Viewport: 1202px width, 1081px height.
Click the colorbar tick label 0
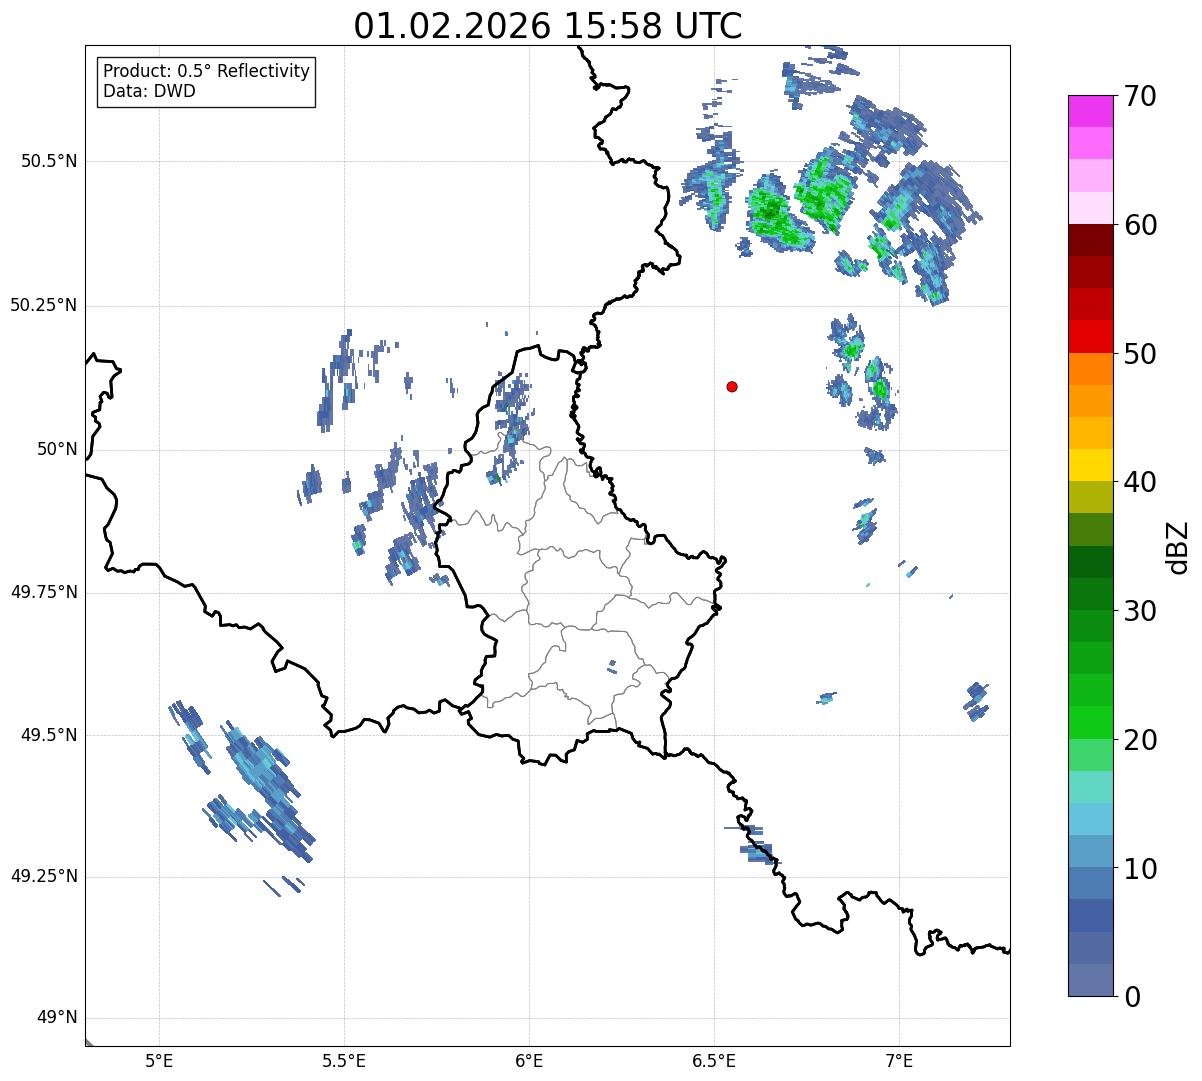1132,997
